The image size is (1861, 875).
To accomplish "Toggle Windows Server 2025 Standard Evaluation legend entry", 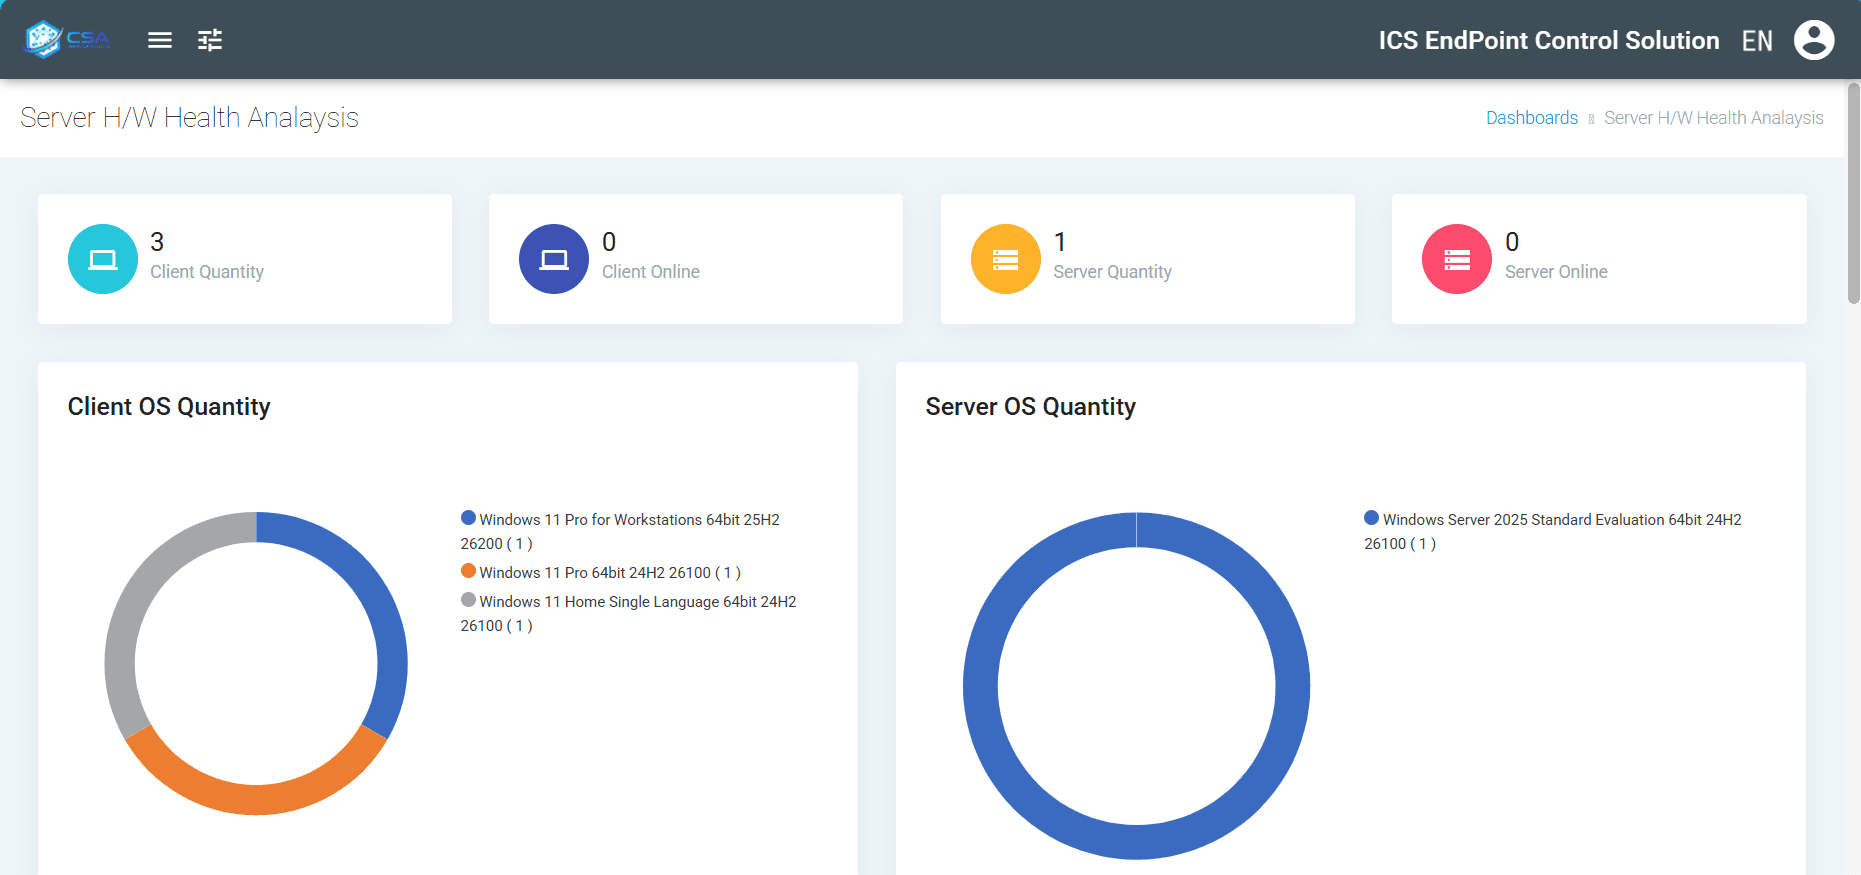I will (1553, 531).
